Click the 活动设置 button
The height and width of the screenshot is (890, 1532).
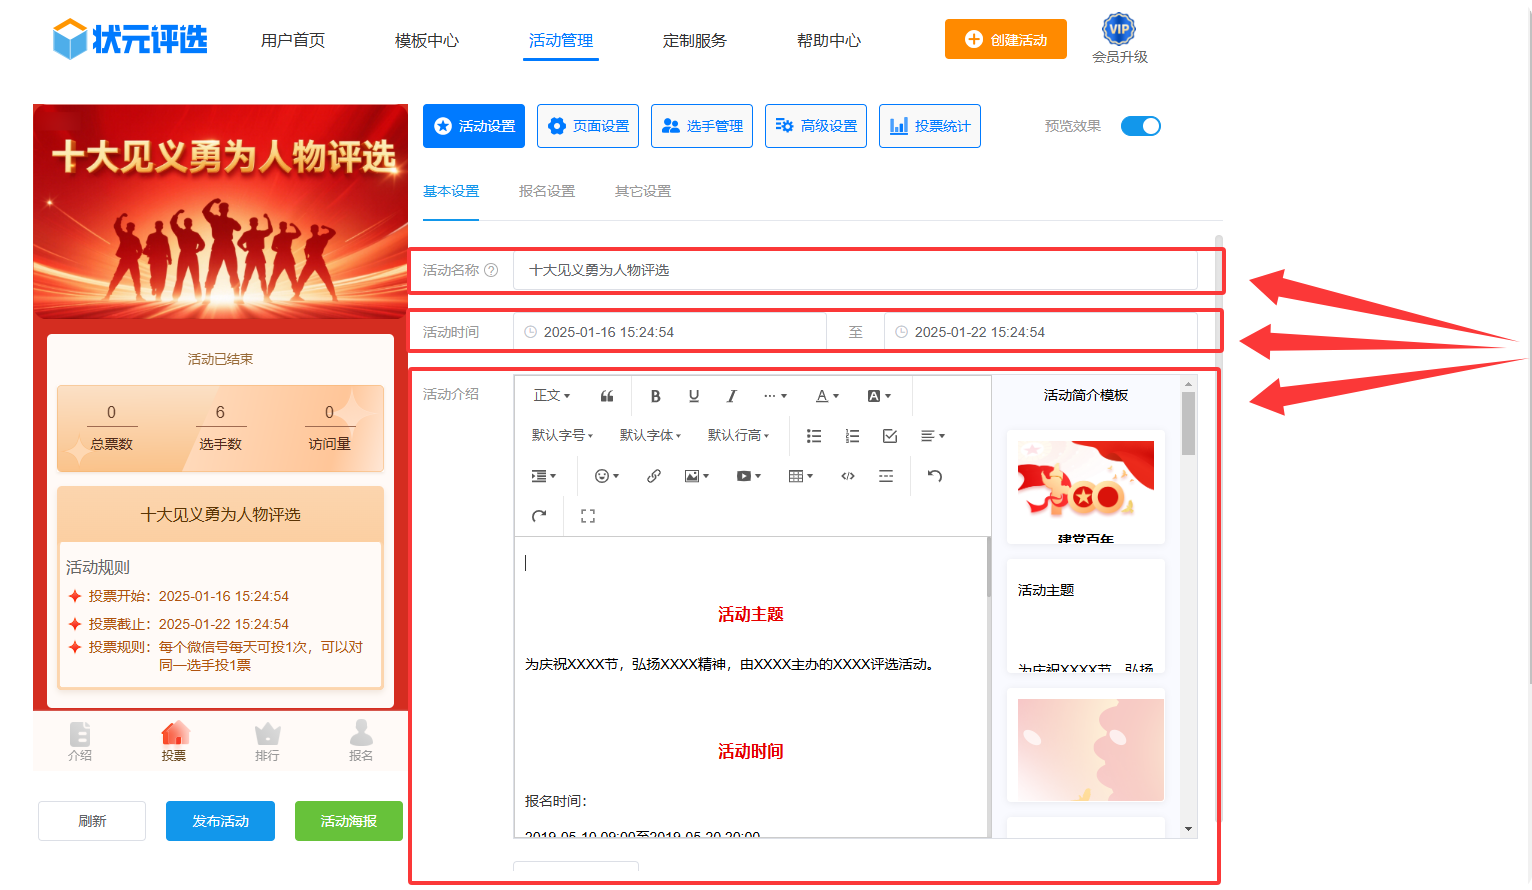click(474, 126)
